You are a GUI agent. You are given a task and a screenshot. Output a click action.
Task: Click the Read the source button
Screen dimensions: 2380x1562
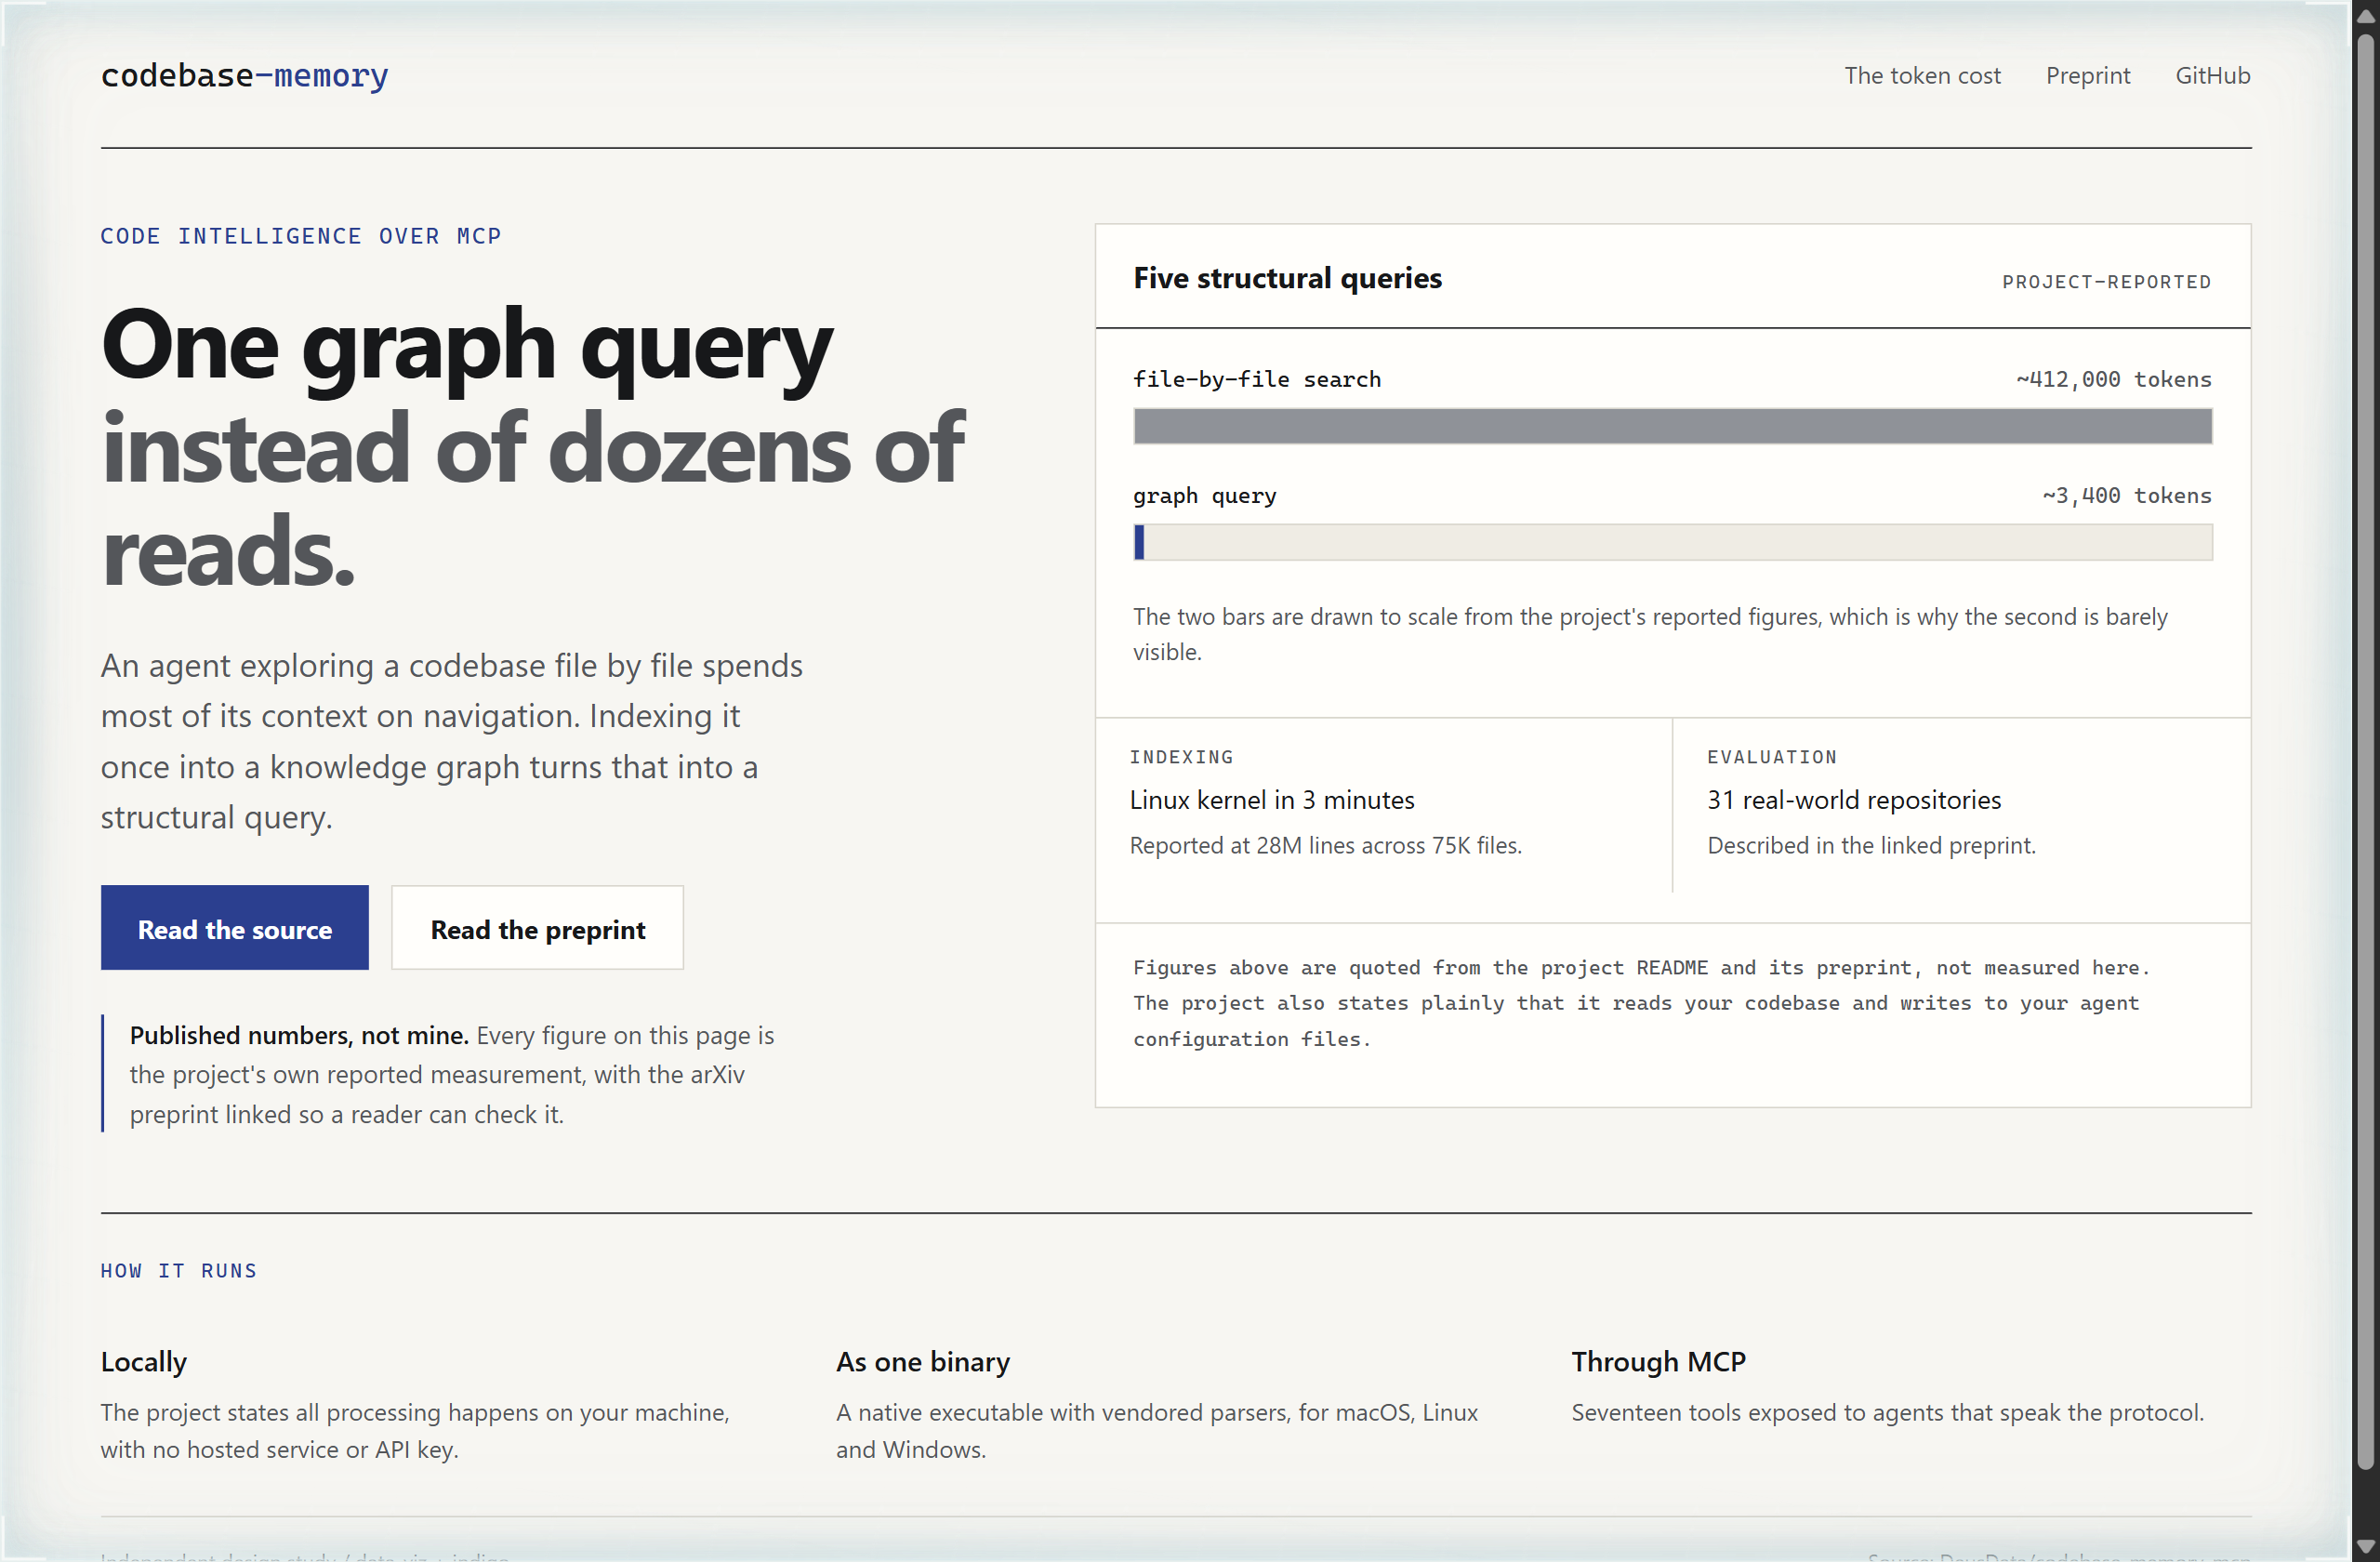(234, 928)
